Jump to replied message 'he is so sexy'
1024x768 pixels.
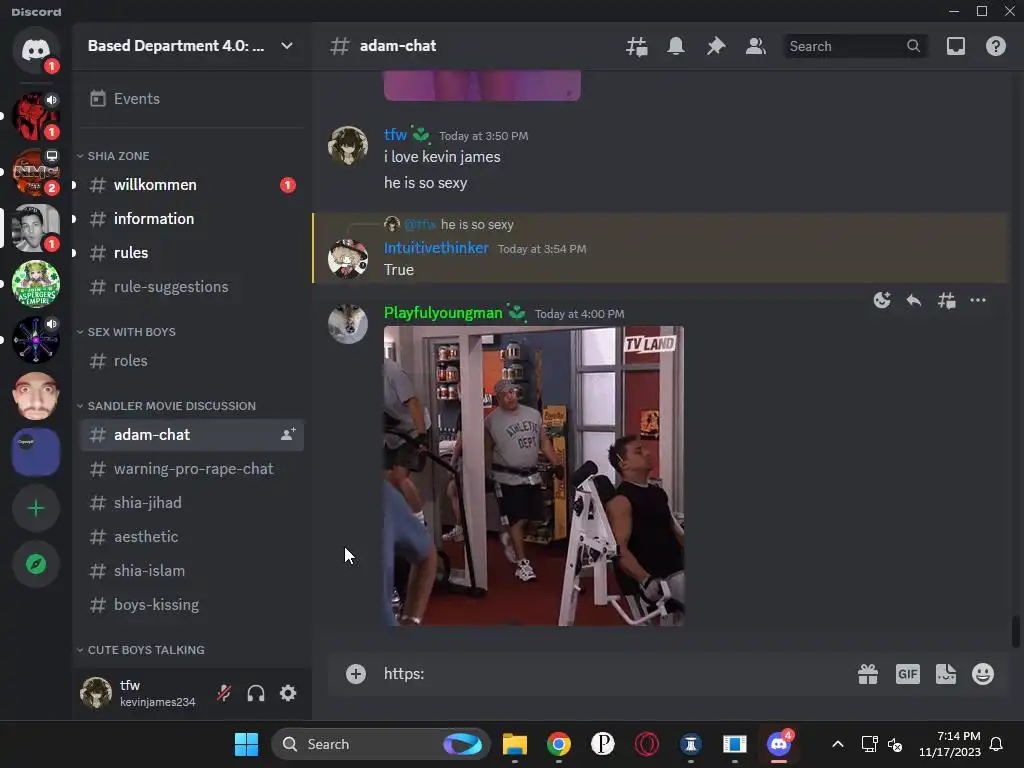[x=477, y=225]
